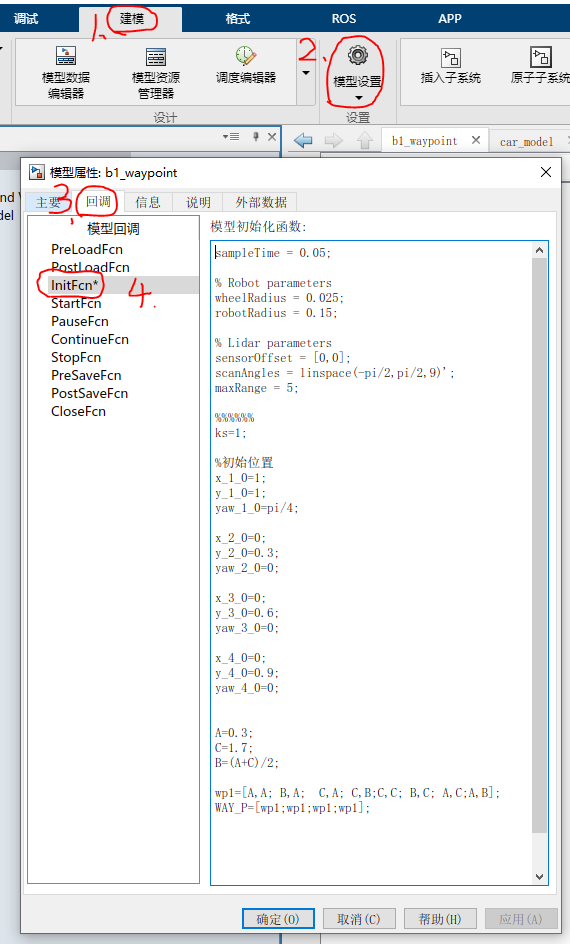Select StartFcn in the callback list

click(x=76, y=303)
